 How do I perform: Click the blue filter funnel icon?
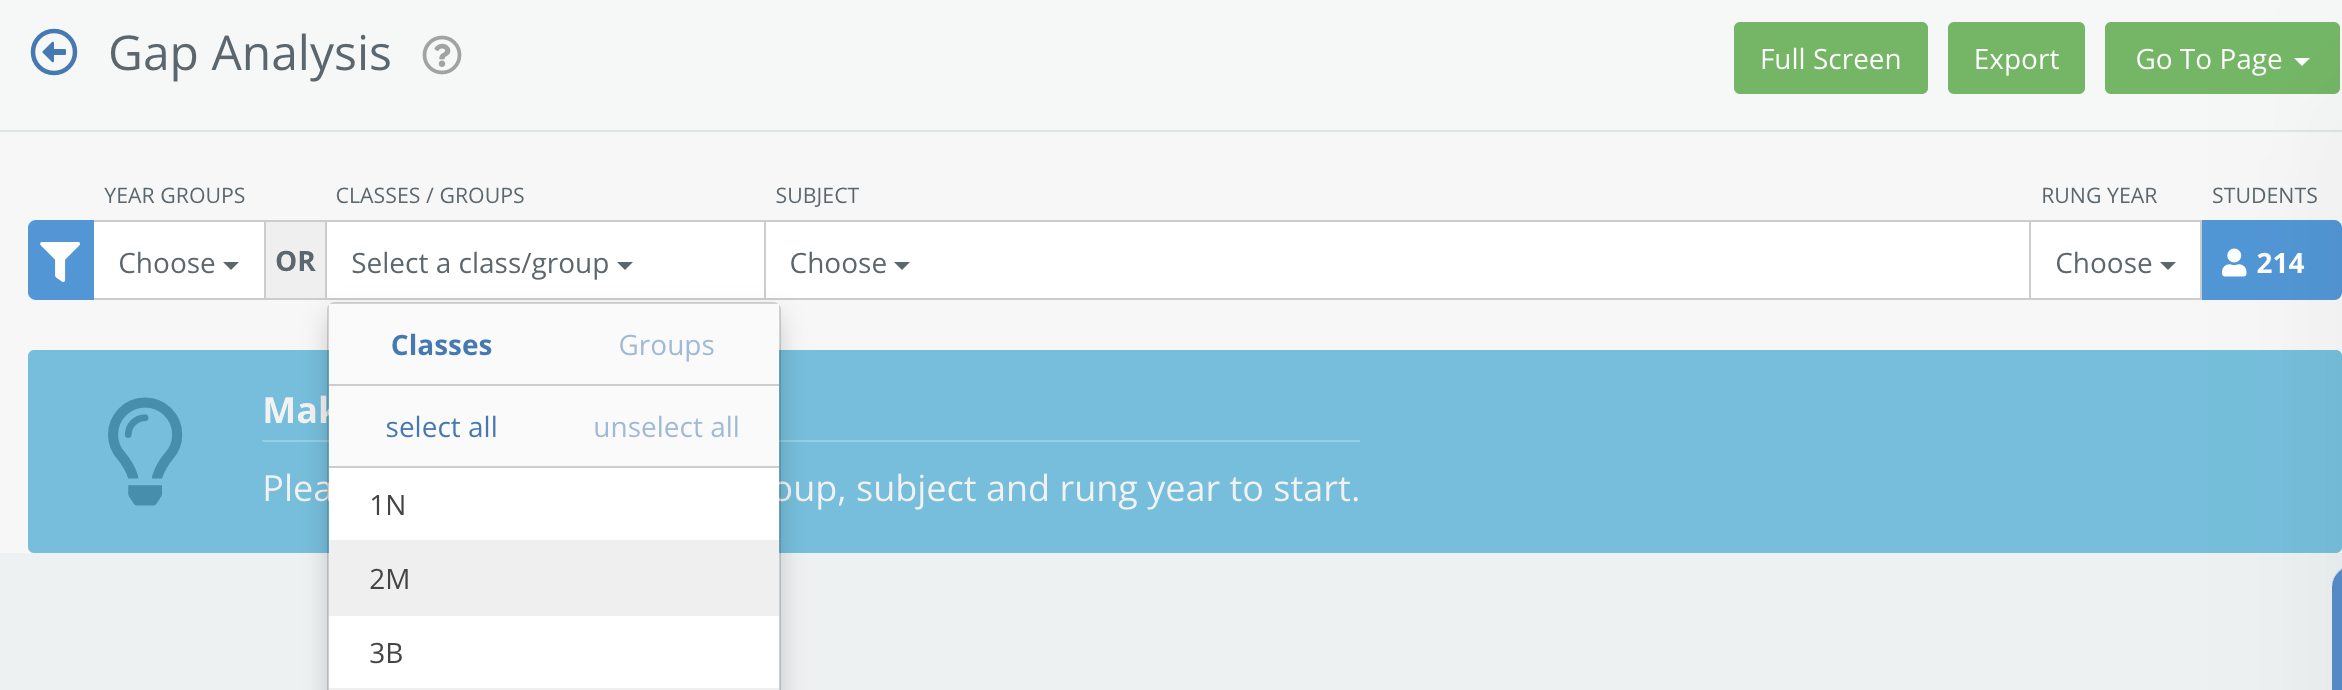(61, 261)
